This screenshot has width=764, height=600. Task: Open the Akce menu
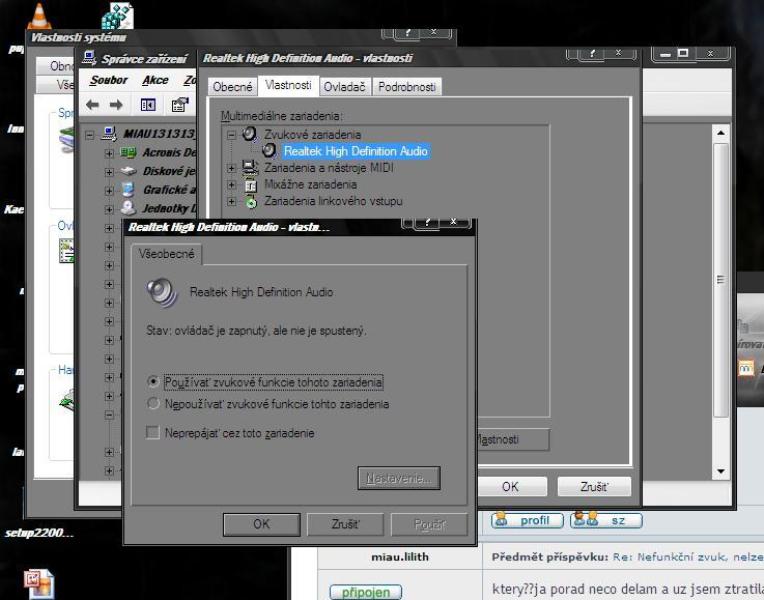pos(155,80)
